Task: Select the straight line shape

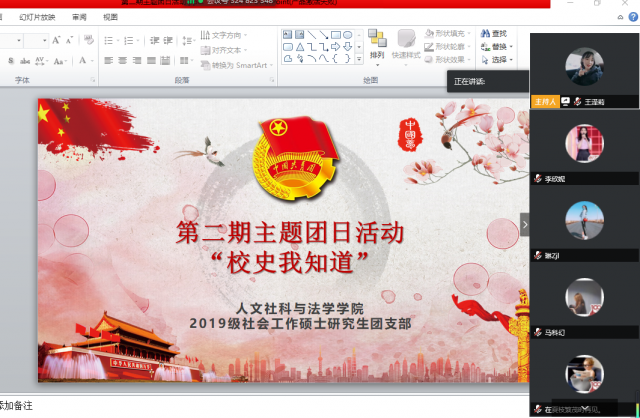Action: [x=312, y=35]
